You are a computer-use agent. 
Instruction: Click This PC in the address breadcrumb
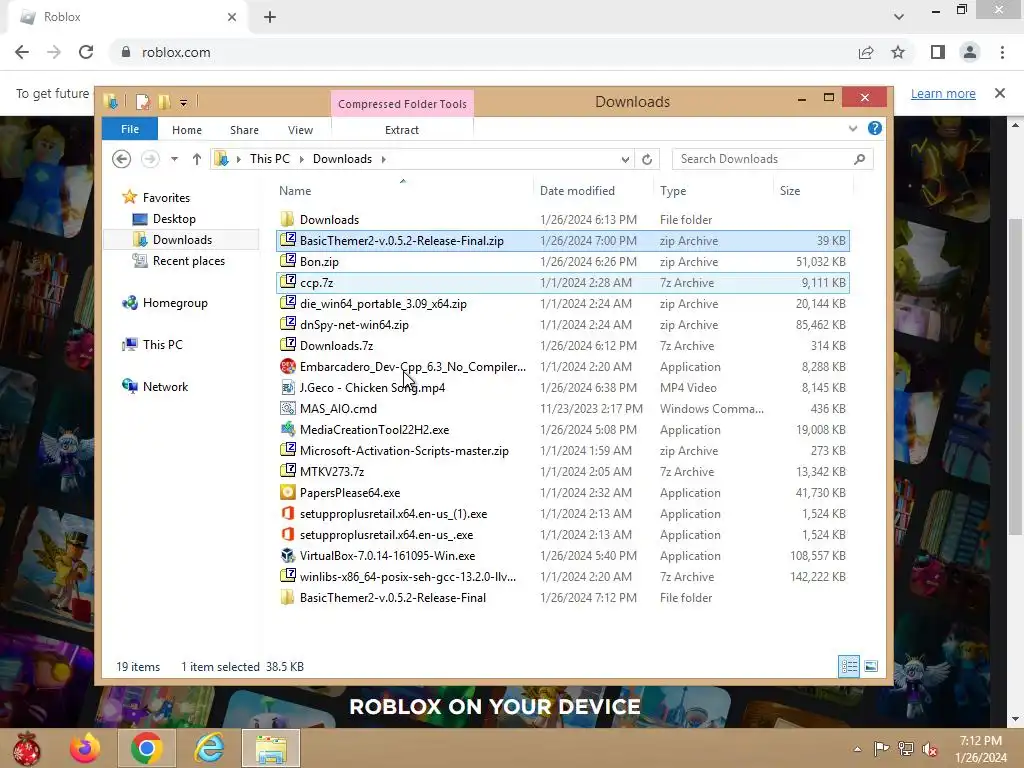pos(270,159)
